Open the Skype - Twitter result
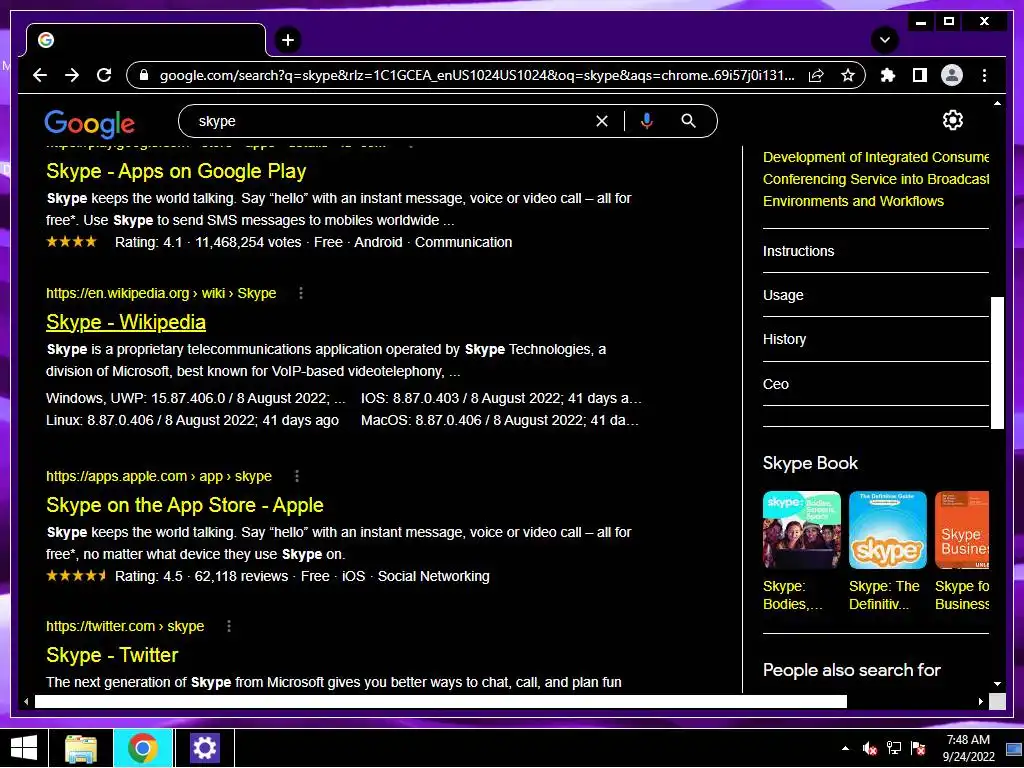 click(112, 655)
